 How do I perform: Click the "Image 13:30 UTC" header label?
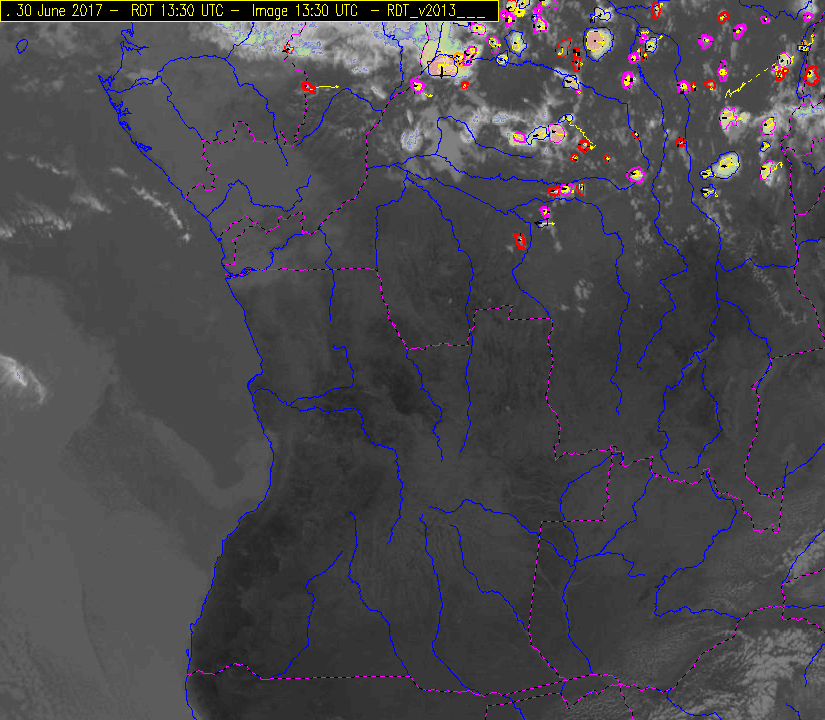click(x=305, y=11)
